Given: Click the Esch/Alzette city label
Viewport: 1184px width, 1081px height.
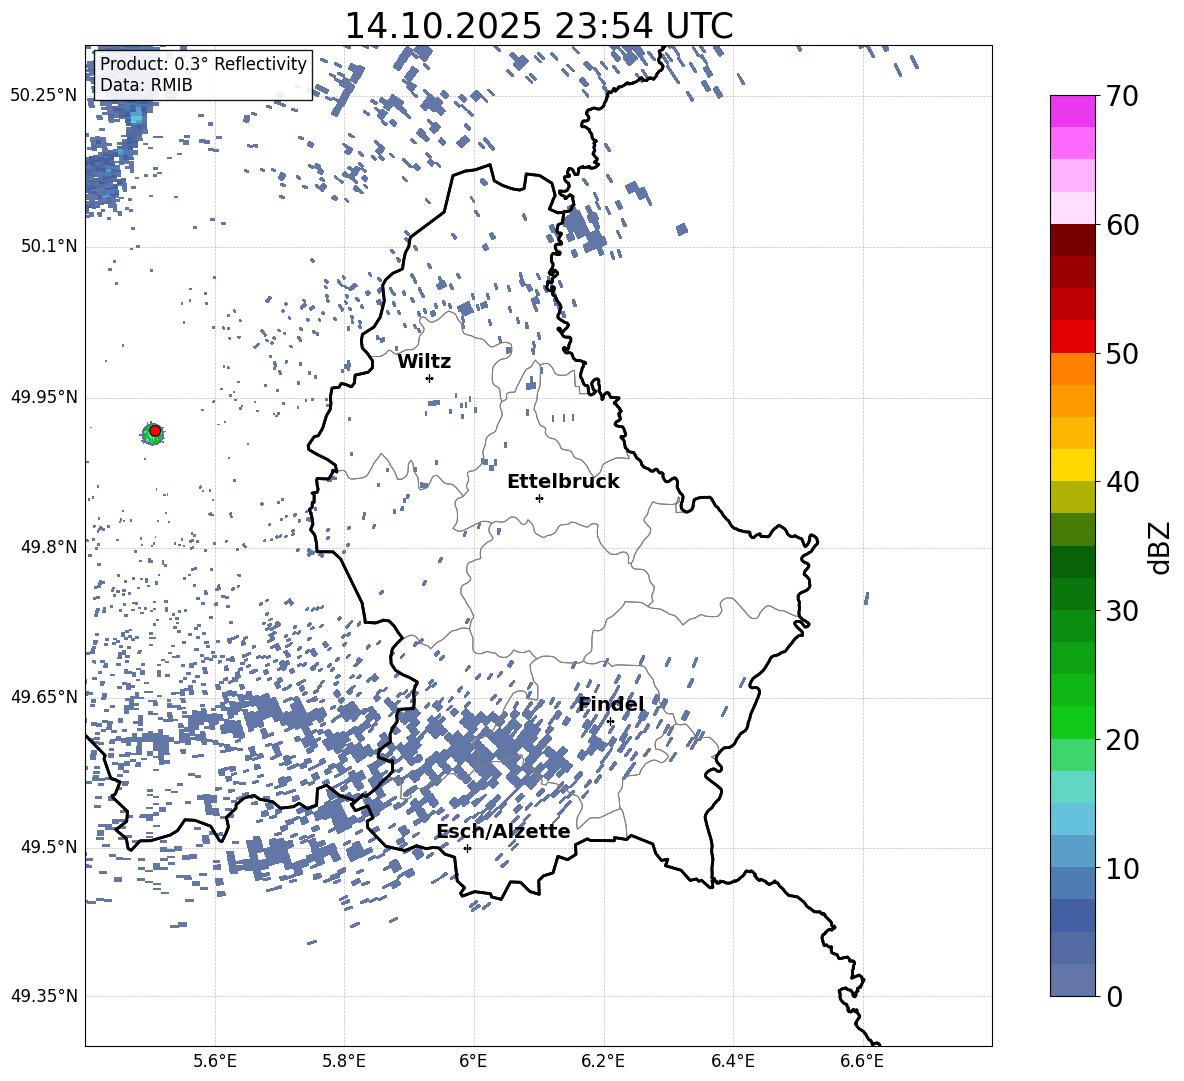Looking at the screenshot, I should click(x=503, y=831).
